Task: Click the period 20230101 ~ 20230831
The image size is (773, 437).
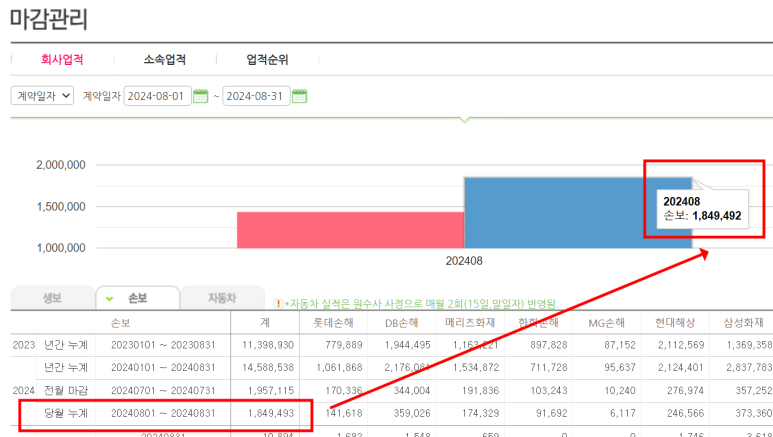Action: [x=163, y=345]
